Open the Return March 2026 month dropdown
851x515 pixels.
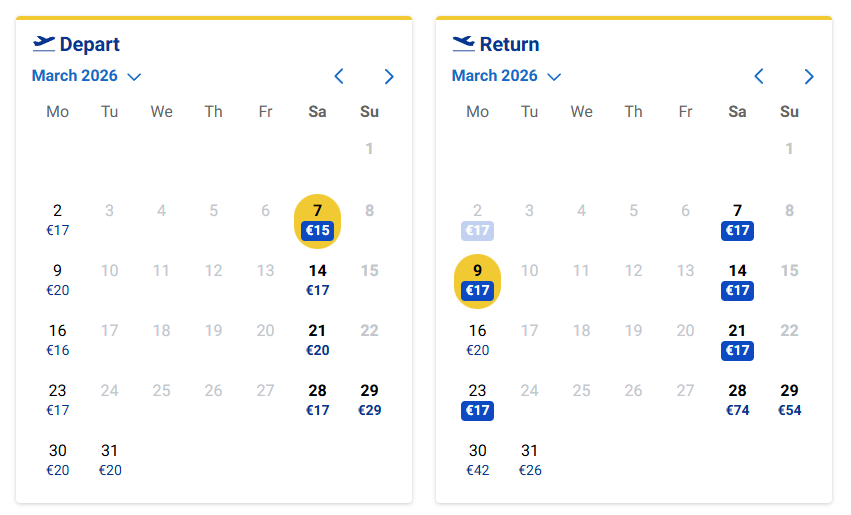click(x=507, y=76)
